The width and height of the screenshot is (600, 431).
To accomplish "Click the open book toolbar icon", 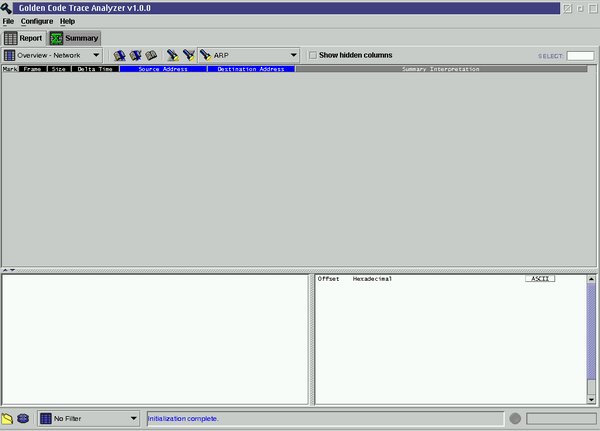I will [151, 56].
